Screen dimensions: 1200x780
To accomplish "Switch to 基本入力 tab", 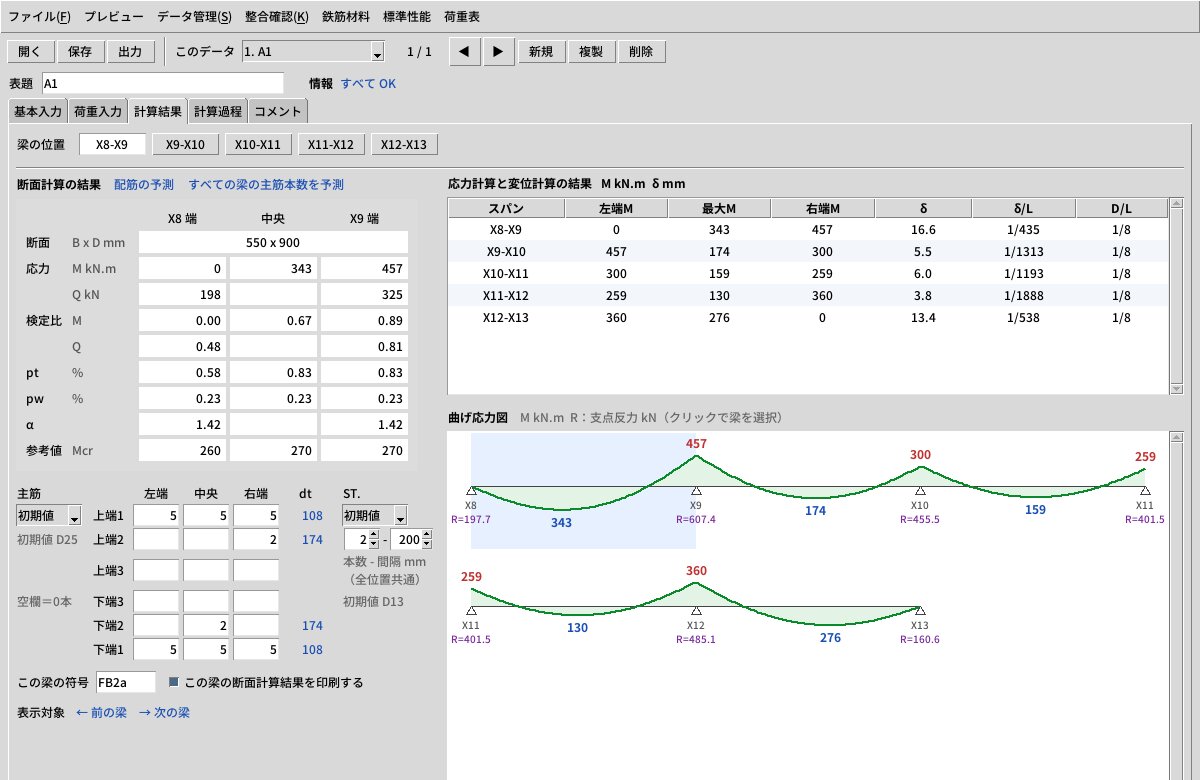I will pyautogui.click(x=38, y=111).
